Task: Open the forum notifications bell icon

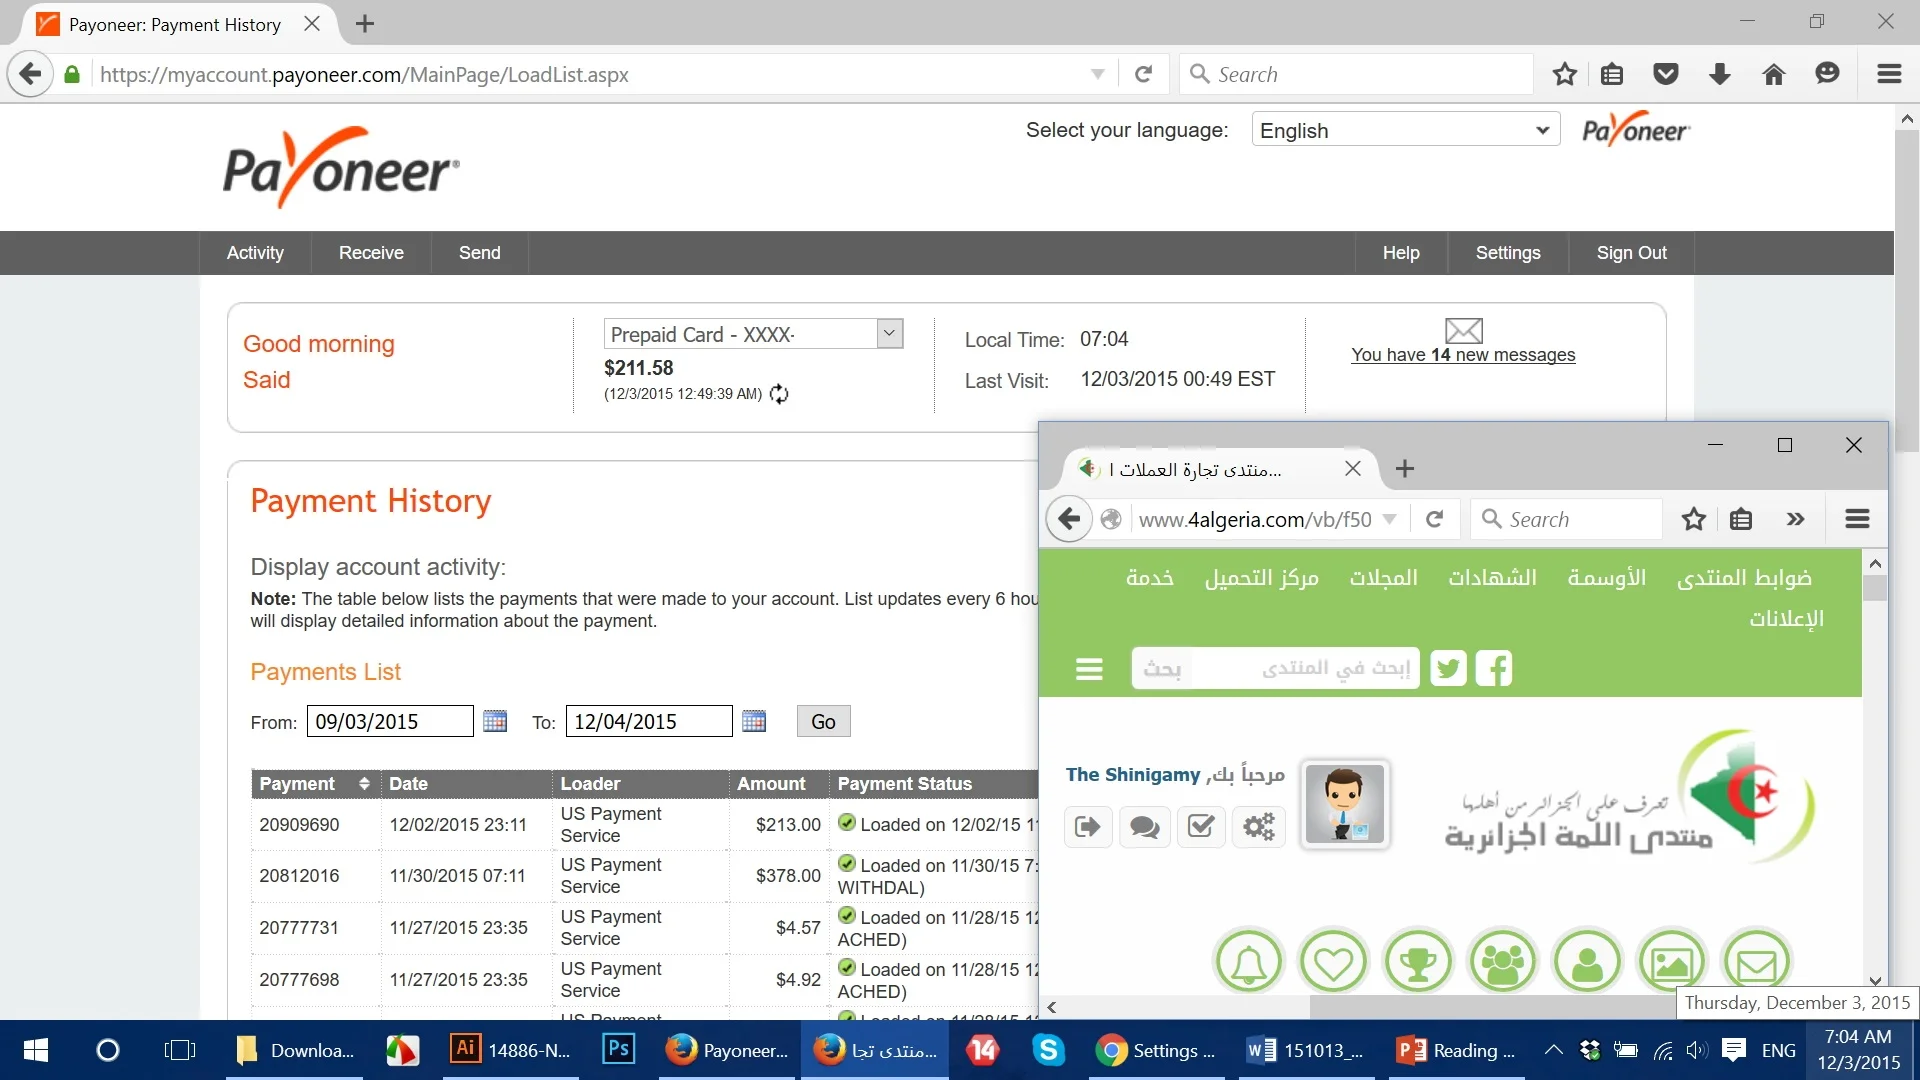Action: (1248, 962)
